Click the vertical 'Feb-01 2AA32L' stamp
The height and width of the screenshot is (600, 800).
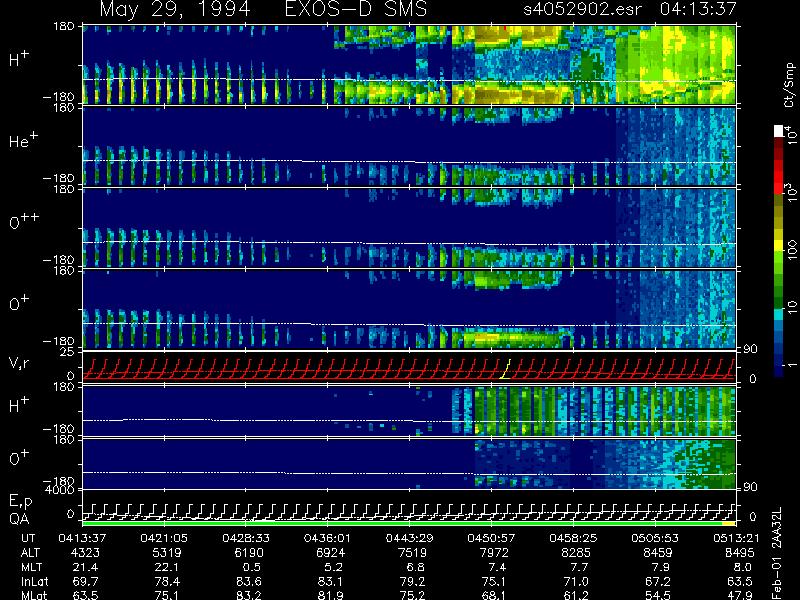777,553
